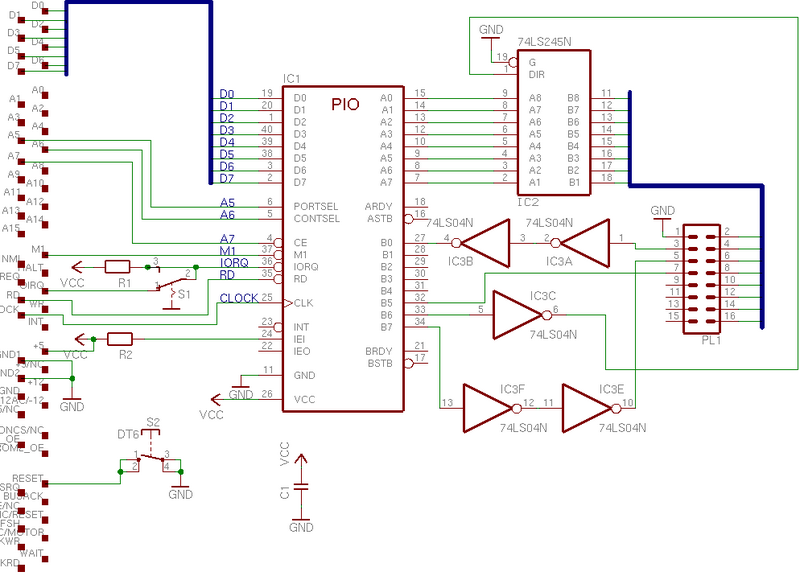The image size is (800, 576).
Task: Click the IC2 reference label
Action: tap(528, 202)
